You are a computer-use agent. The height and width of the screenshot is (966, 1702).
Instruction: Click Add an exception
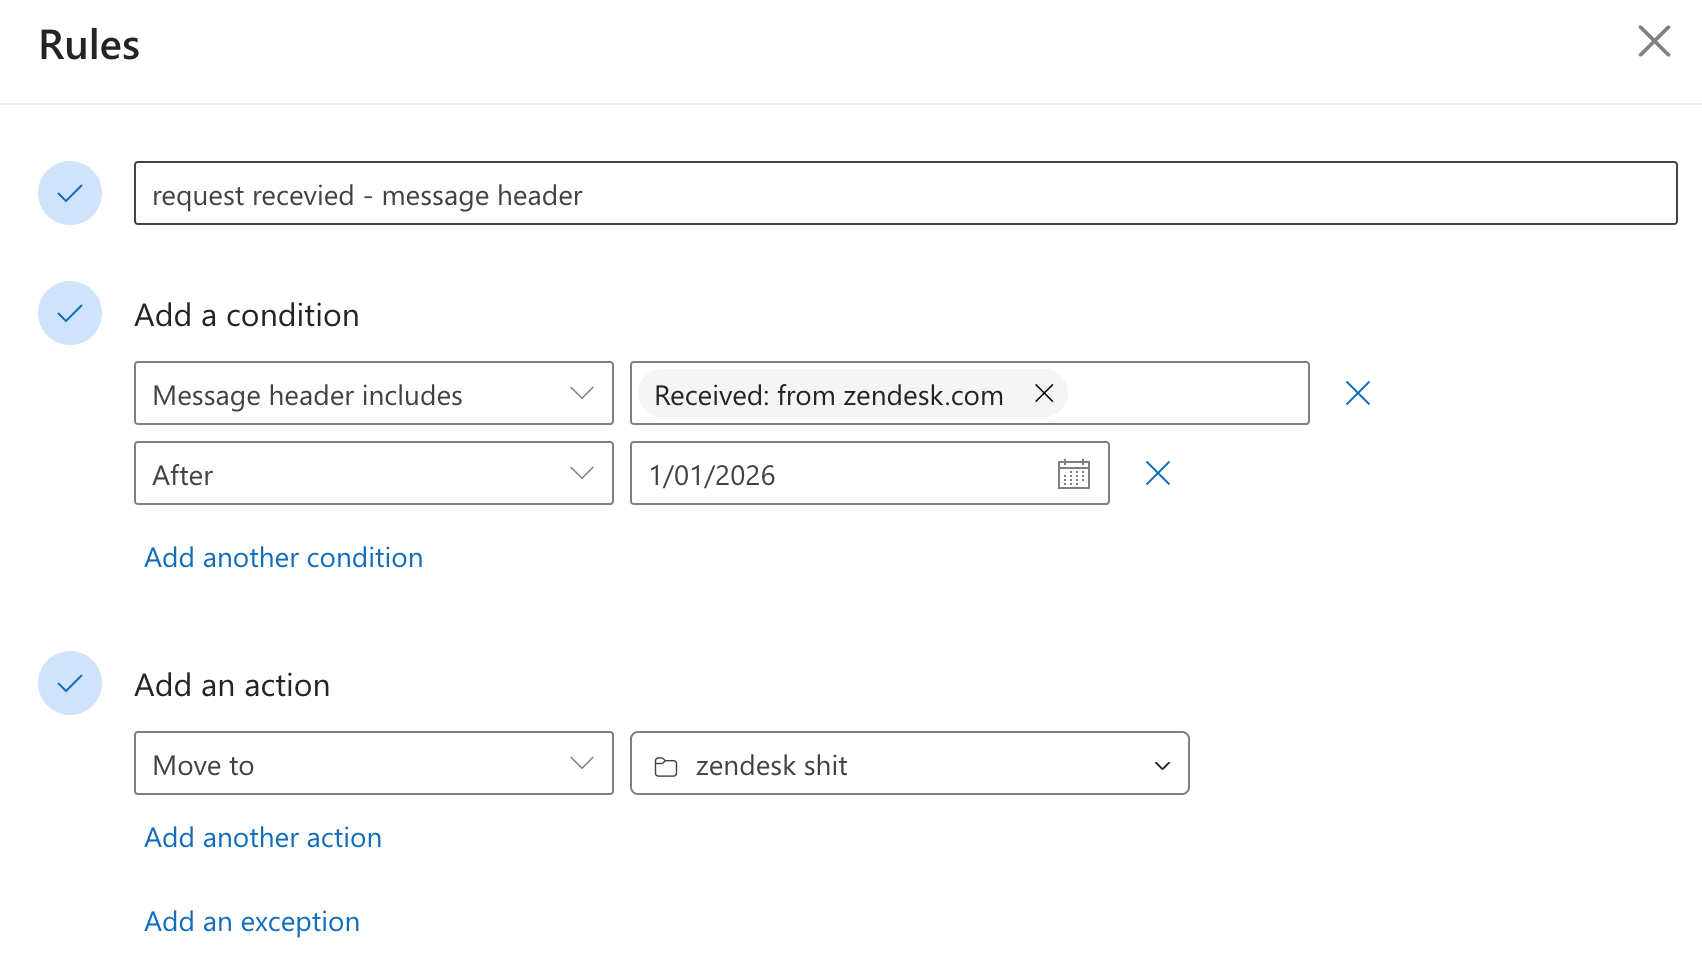[x=252, y=922]
